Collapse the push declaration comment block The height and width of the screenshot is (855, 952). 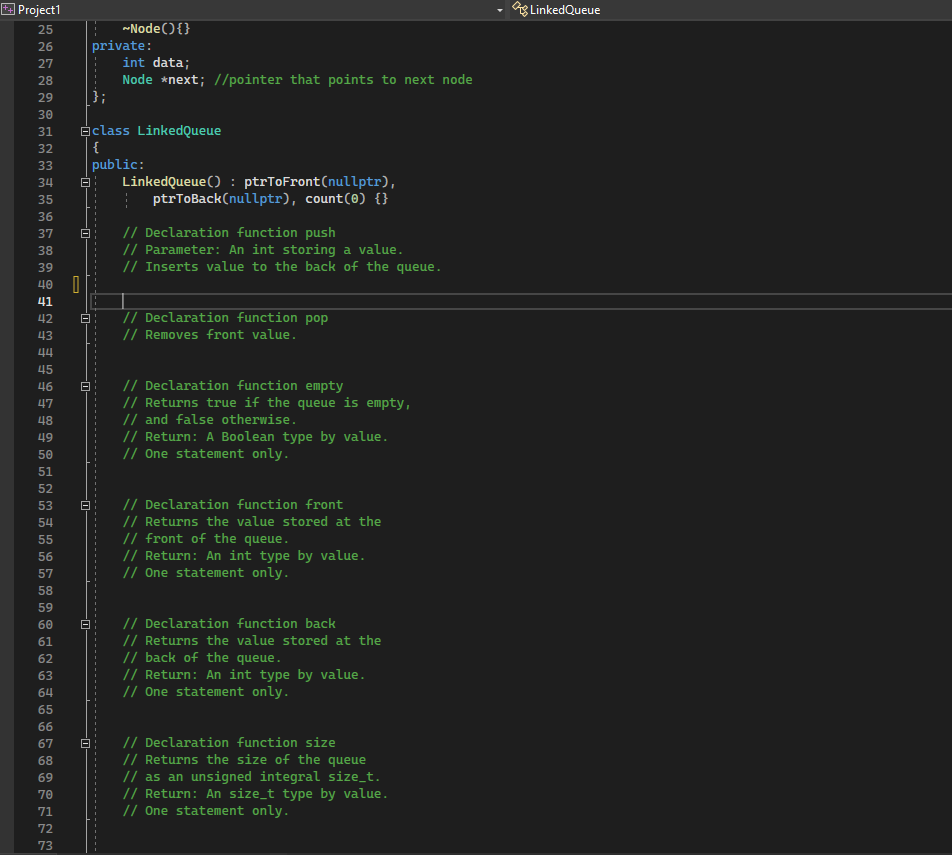click(x=85, y=233)
